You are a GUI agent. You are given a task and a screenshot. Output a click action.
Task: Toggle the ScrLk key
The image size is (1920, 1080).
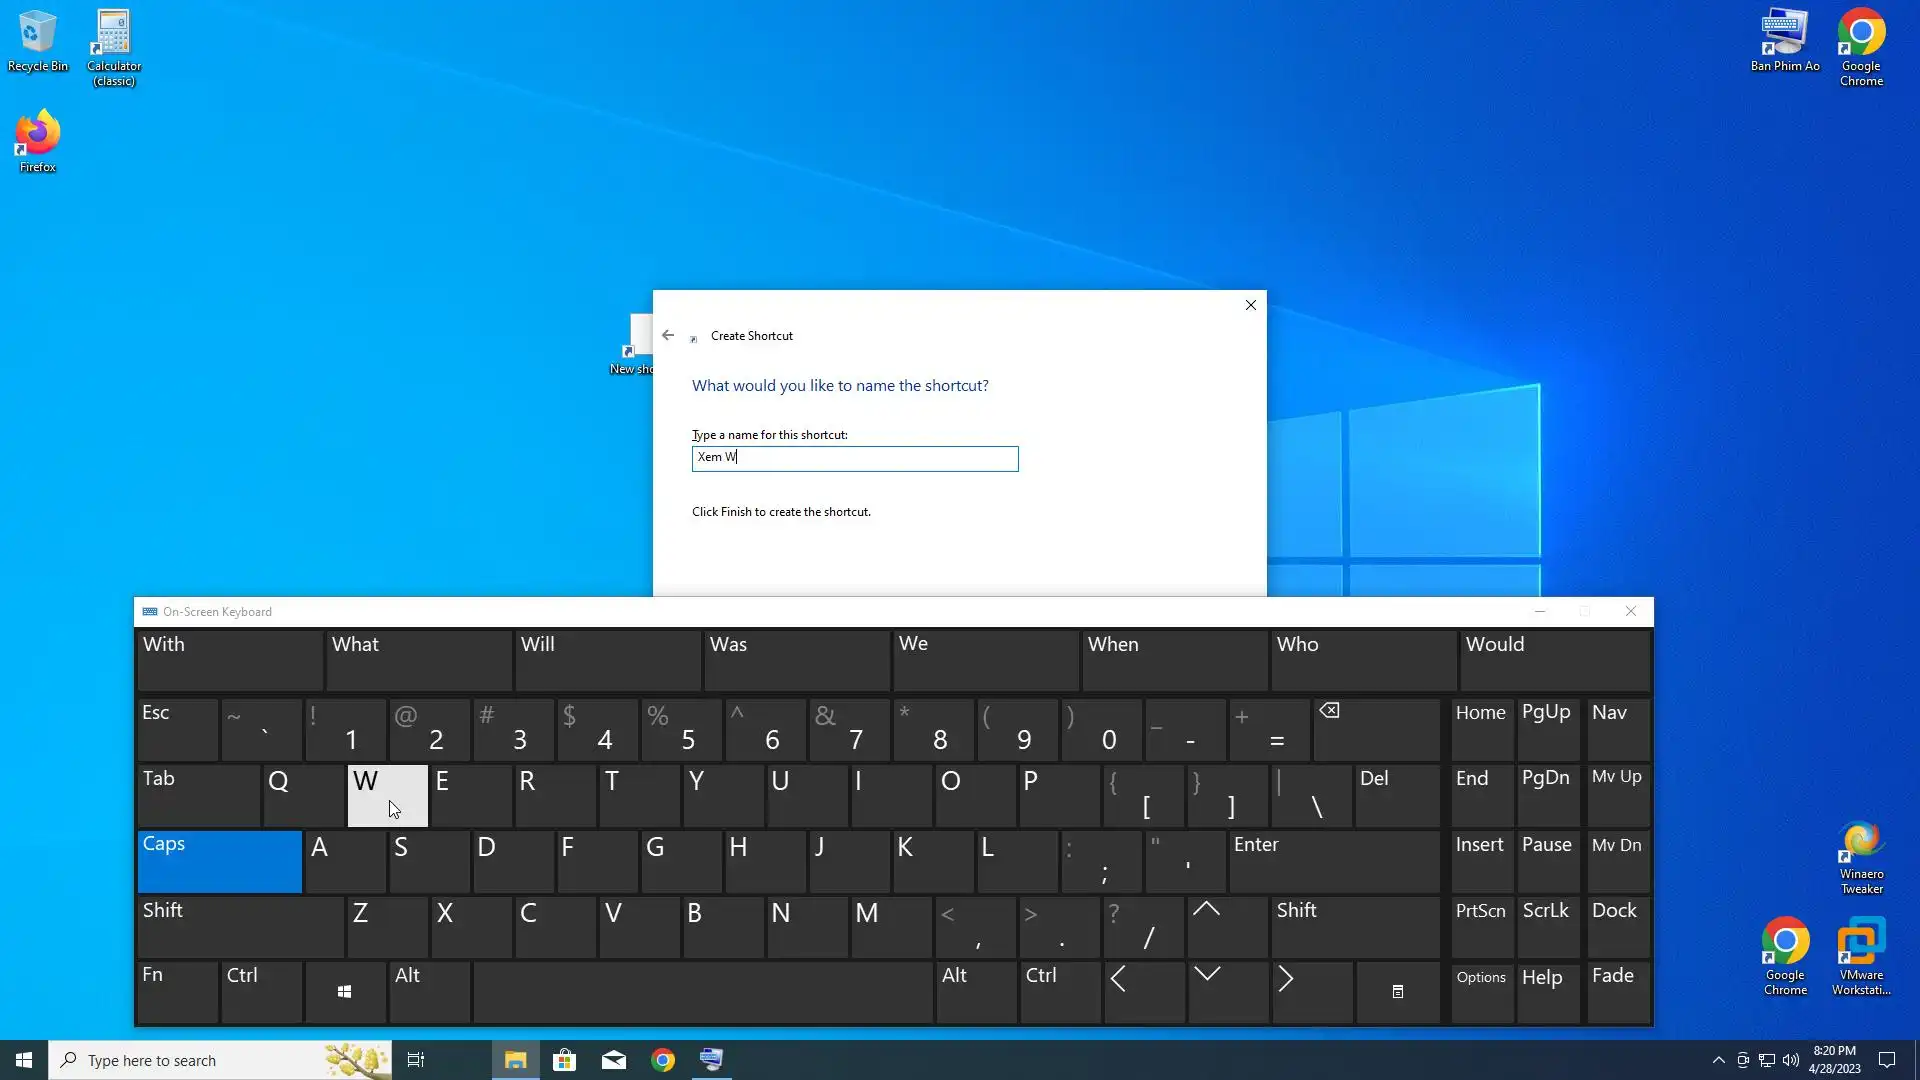coord(1546,926)
